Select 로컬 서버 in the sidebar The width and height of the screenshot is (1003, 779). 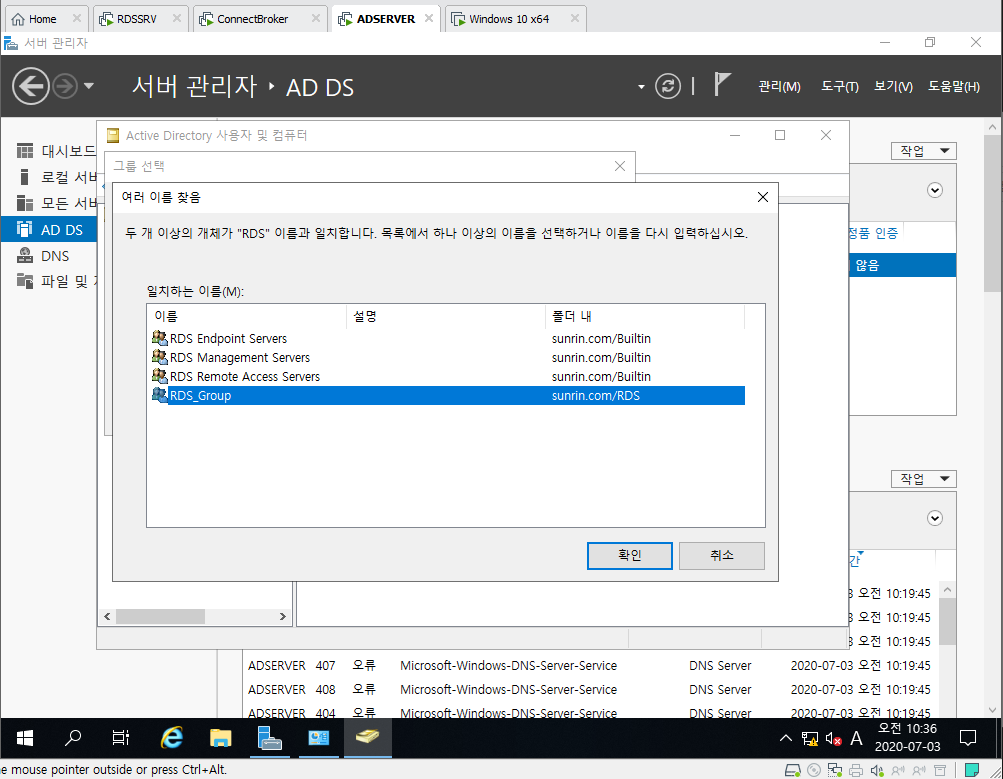pos(49,177)
